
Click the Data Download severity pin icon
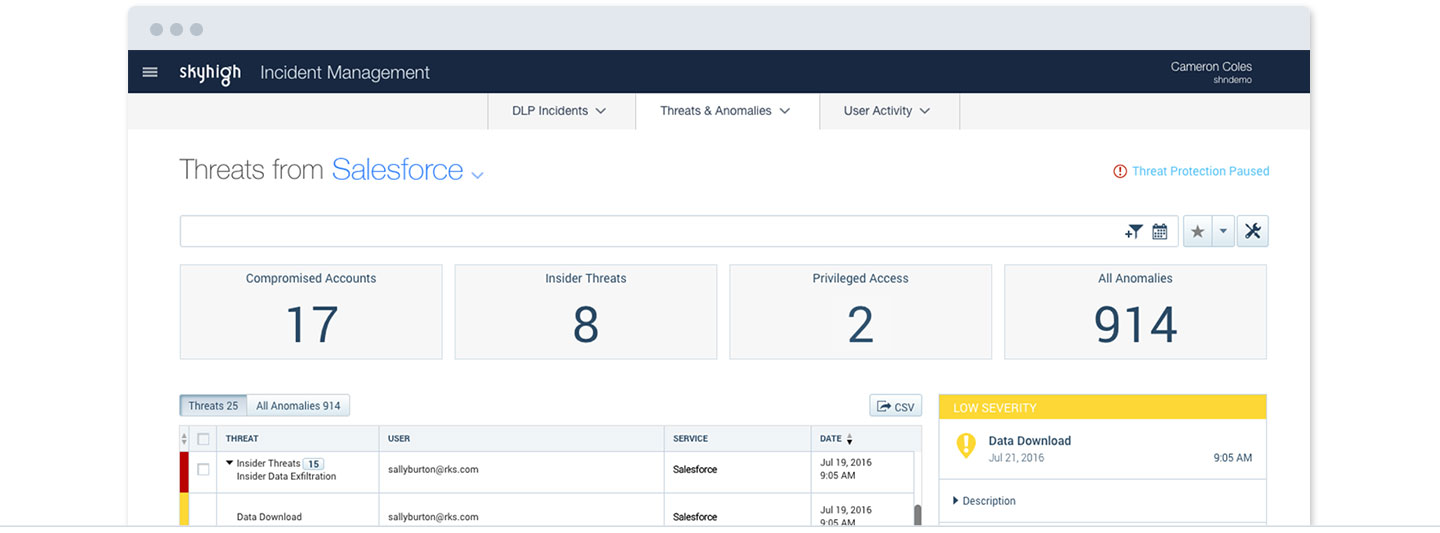point(965,445)
